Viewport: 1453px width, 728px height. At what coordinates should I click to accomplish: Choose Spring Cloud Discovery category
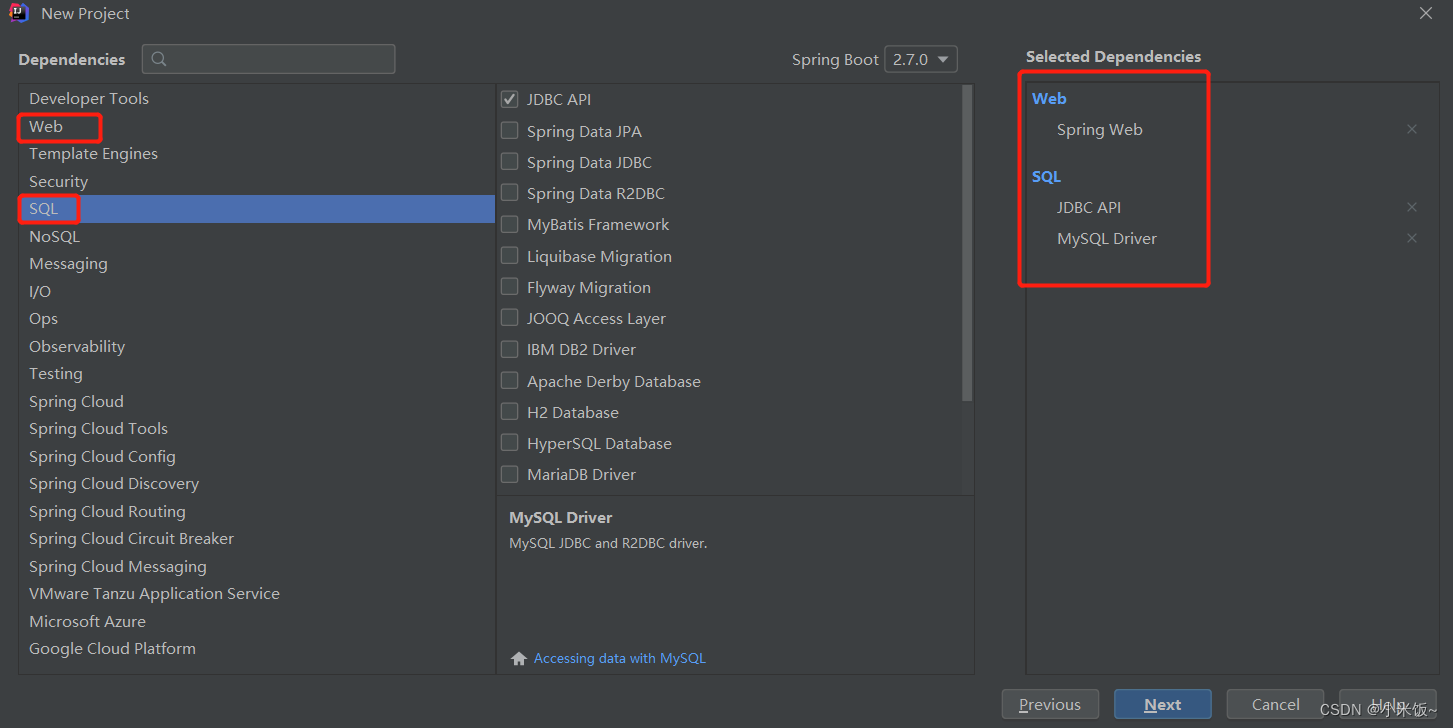(x=257, y=483)
